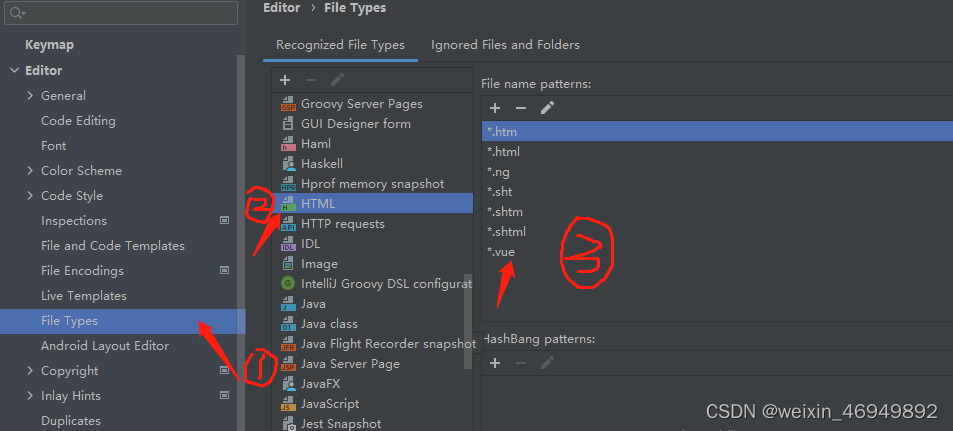Add a new recognized file type
Screen dimensions: 953x431
(x=284, y=80)
